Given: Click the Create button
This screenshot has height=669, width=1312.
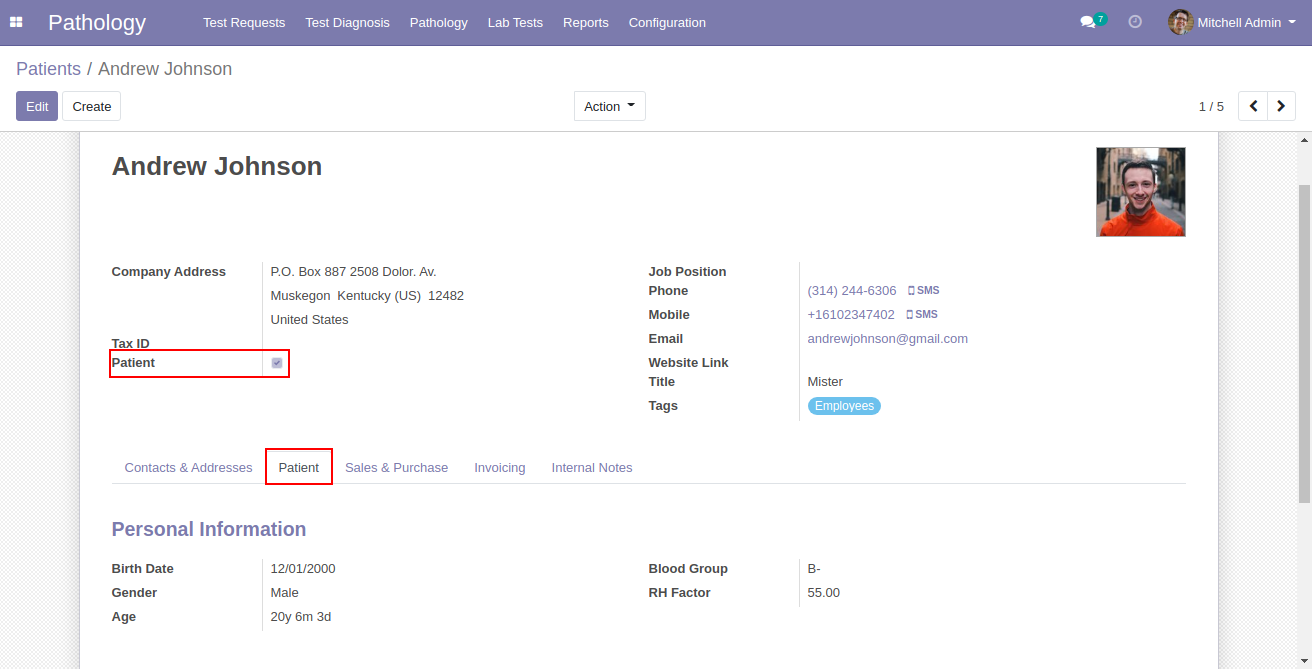Looking at the screenshot, I should point(92,106).
